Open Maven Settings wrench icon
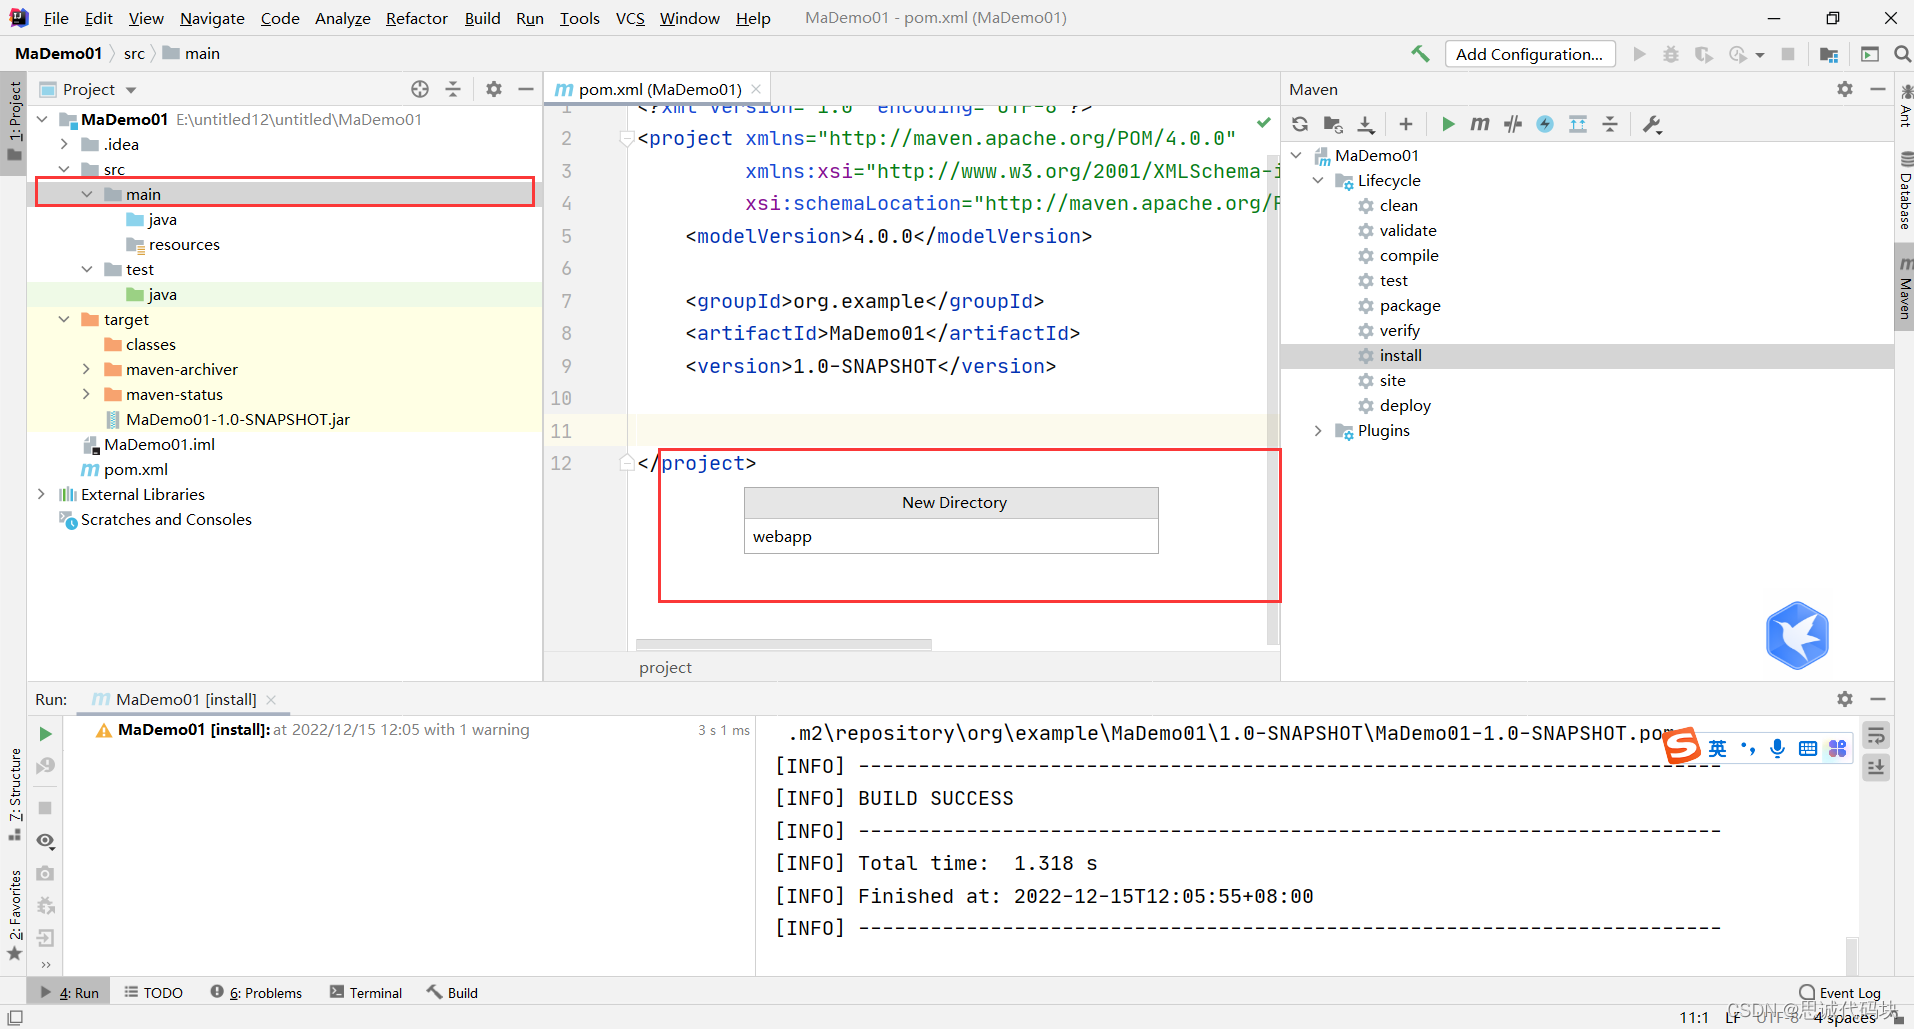This screenshot has height=1029, width=1914. click(1652, 124)
